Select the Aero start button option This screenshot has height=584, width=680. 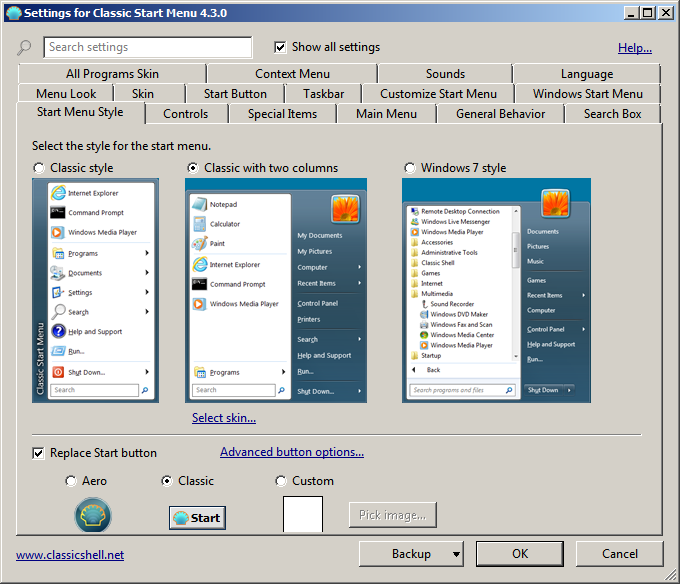pyautogui.click(x=71, y=481)
